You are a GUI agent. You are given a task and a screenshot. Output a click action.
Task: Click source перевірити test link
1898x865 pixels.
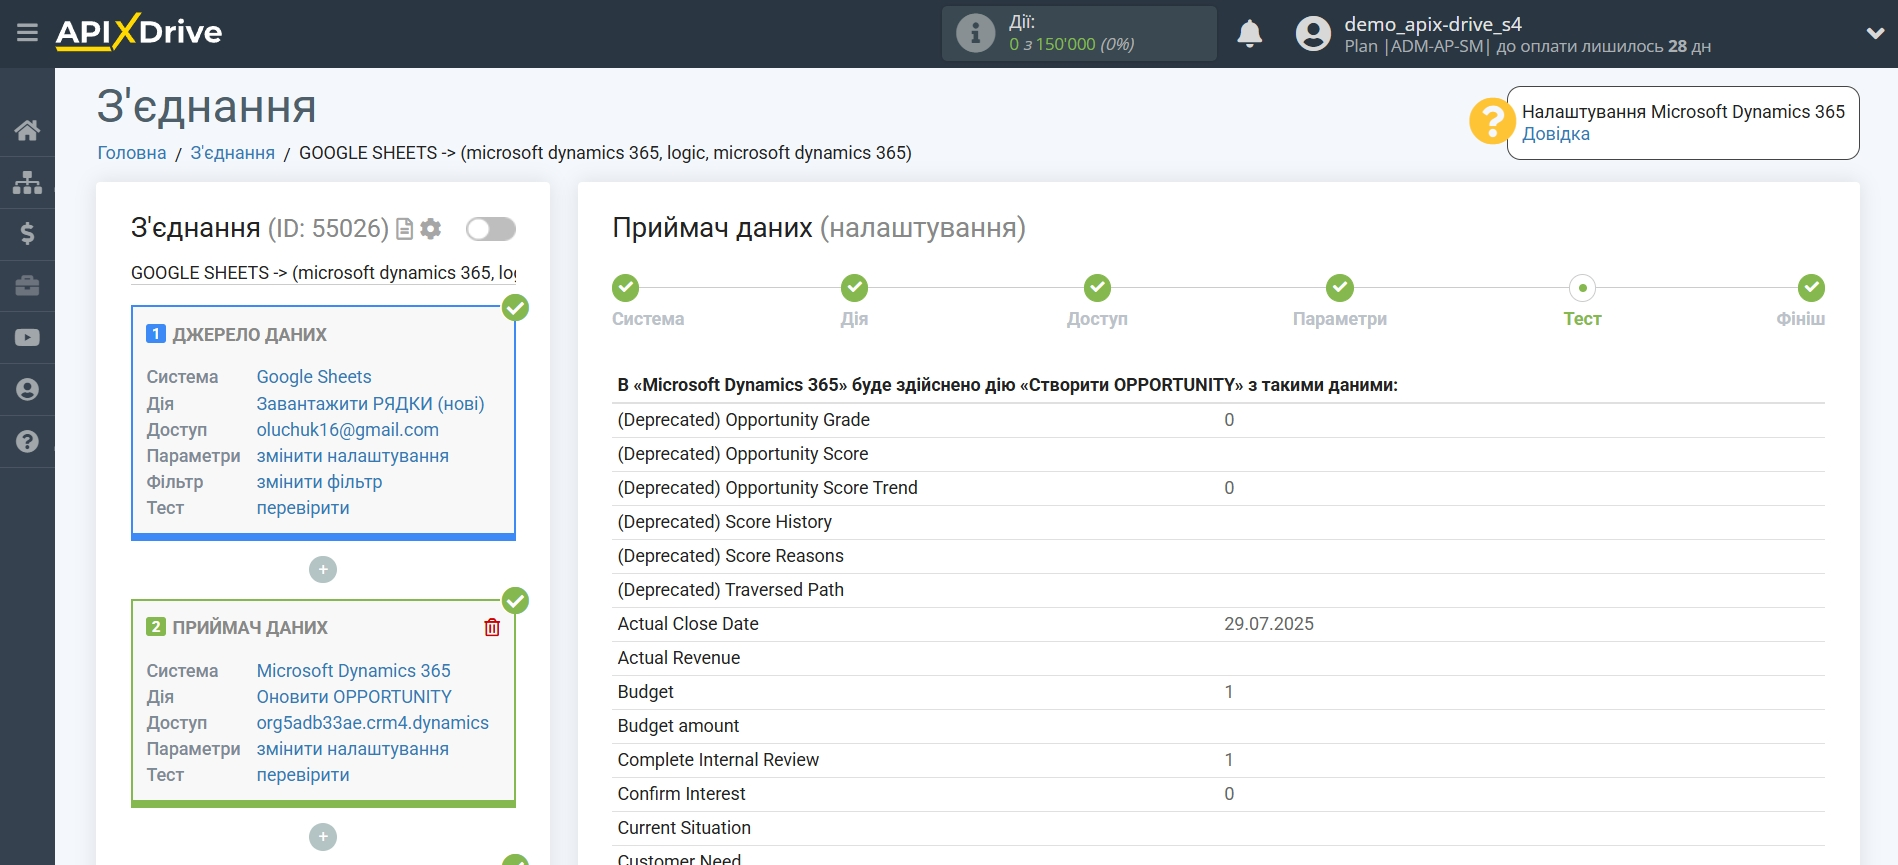303,508
